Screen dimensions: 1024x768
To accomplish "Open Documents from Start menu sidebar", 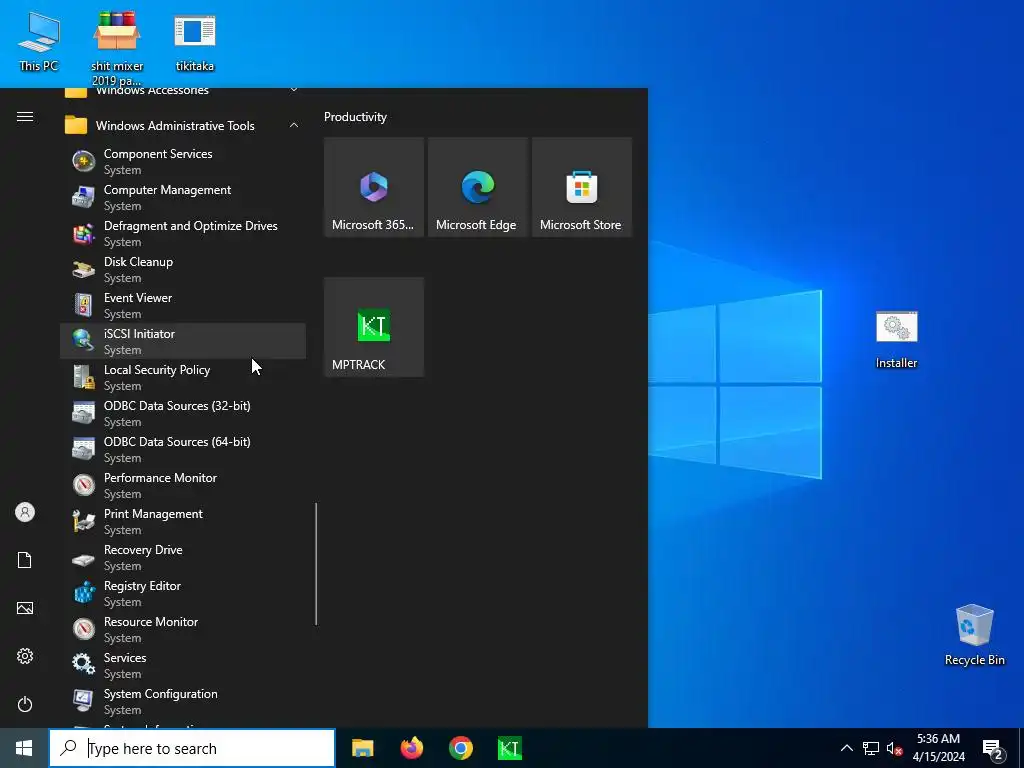I will point(25,560).
